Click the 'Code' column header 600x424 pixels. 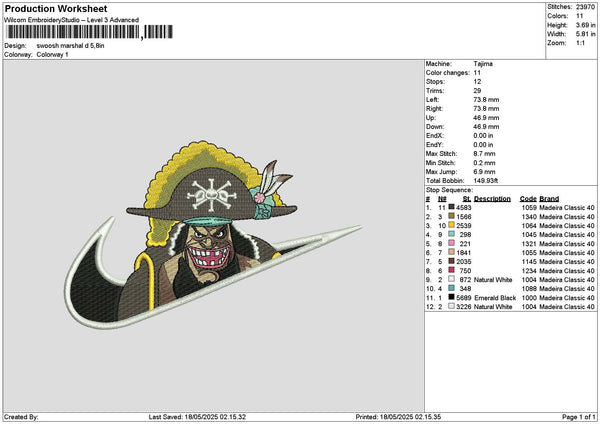(528, 199)
